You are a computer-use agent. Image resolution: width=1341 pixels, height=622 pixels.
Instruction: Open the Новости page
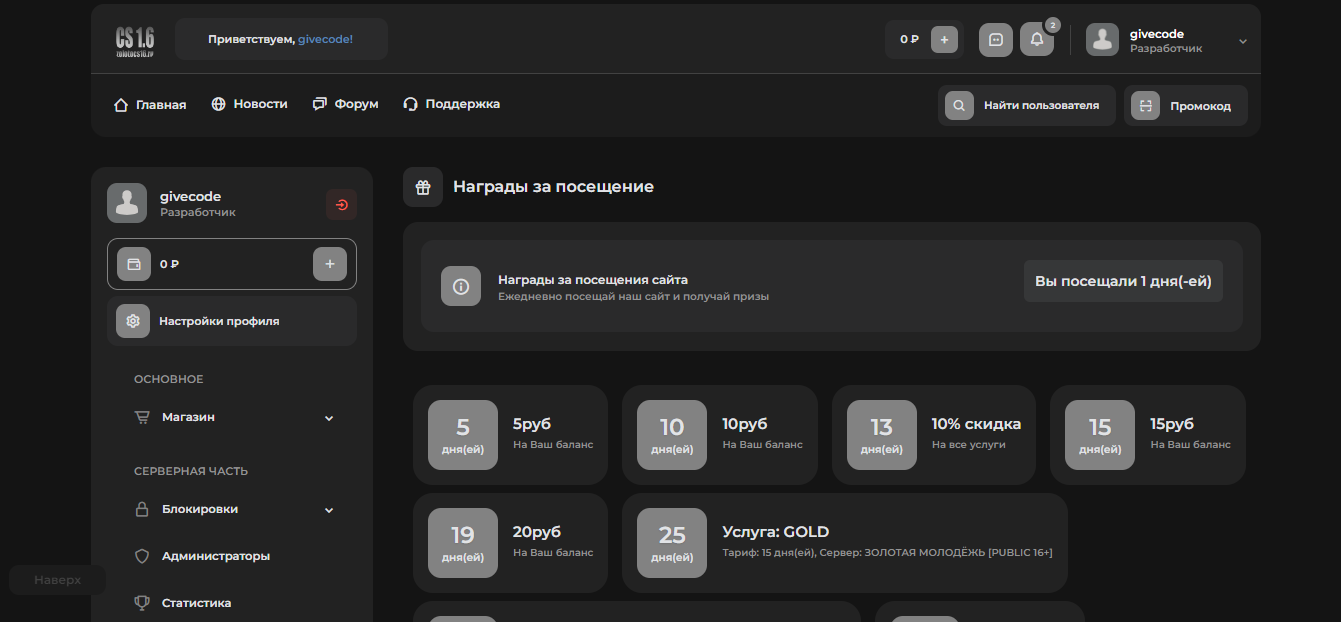click(x=249, y=104)
